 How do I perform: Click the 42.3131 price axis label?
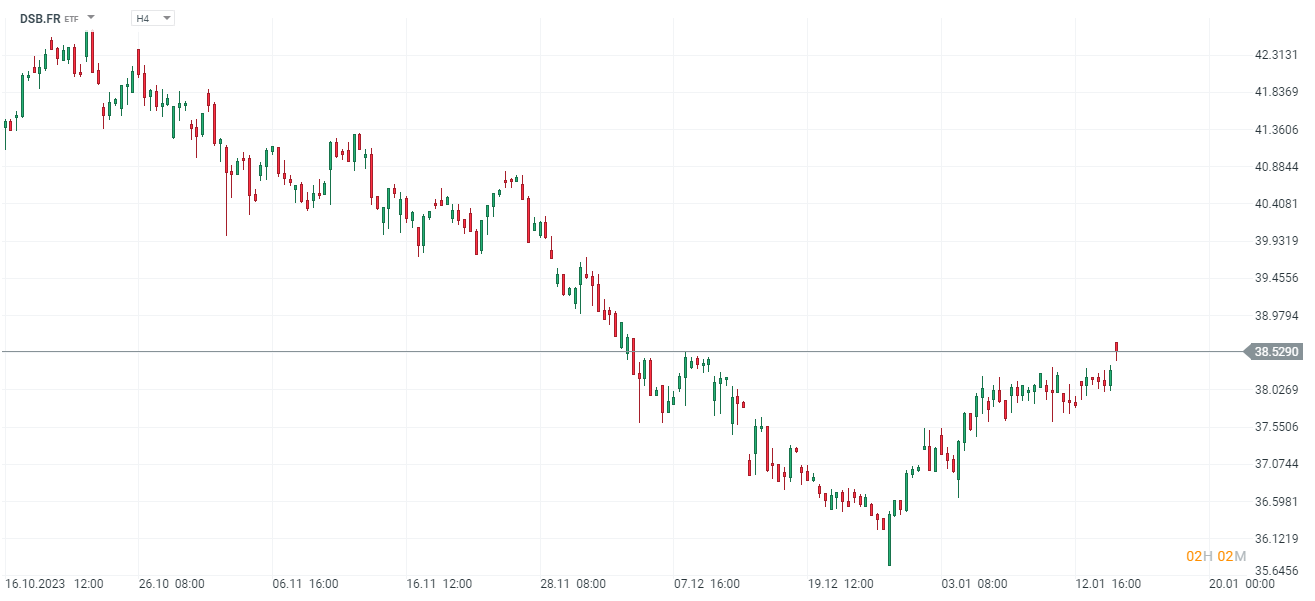point(1276,55)
